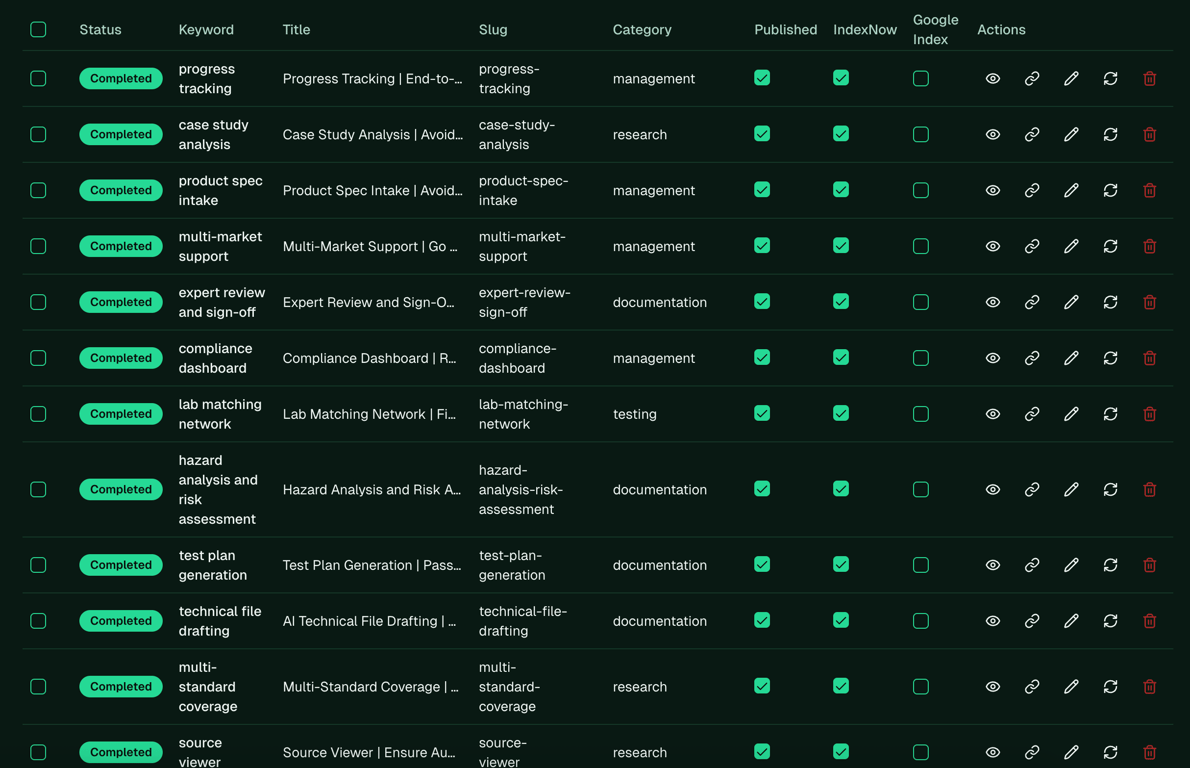Sort by the Status column header
The width and height of the screenshot is (1190, 768).
(x=100, y=30)
